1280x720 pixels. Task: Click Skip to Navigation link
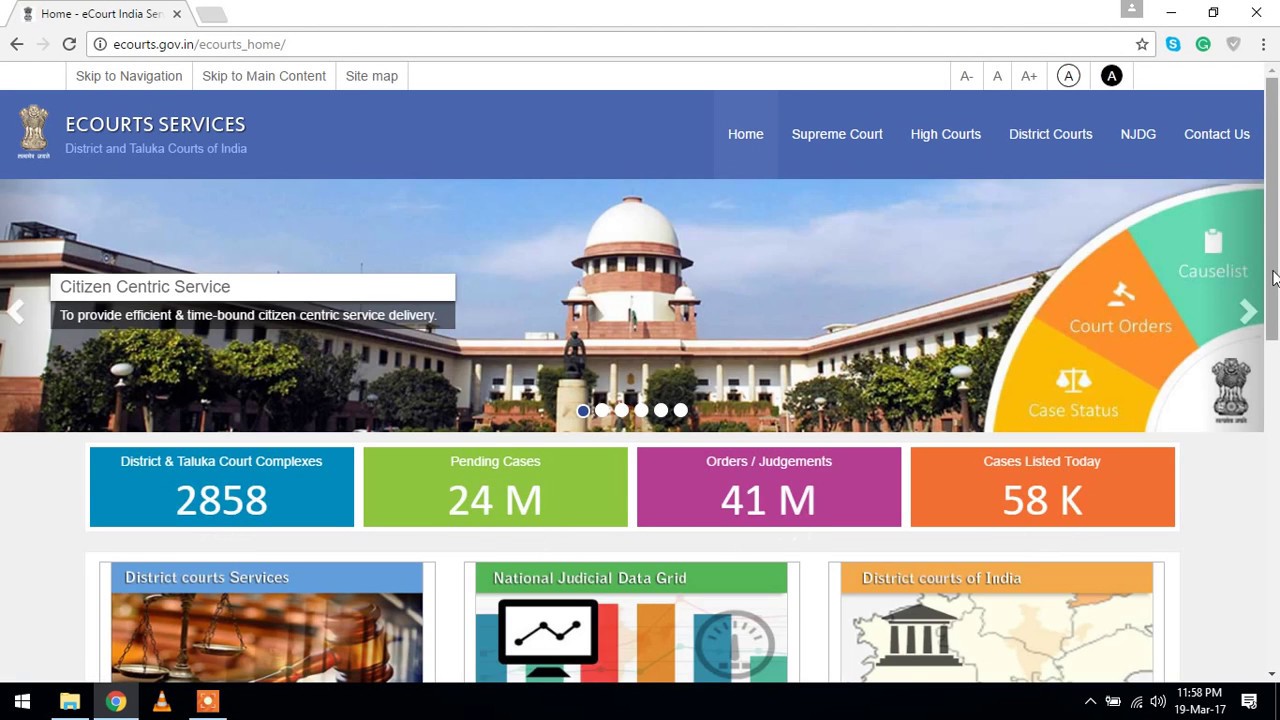pyautogui.click(x=129, y=76)
